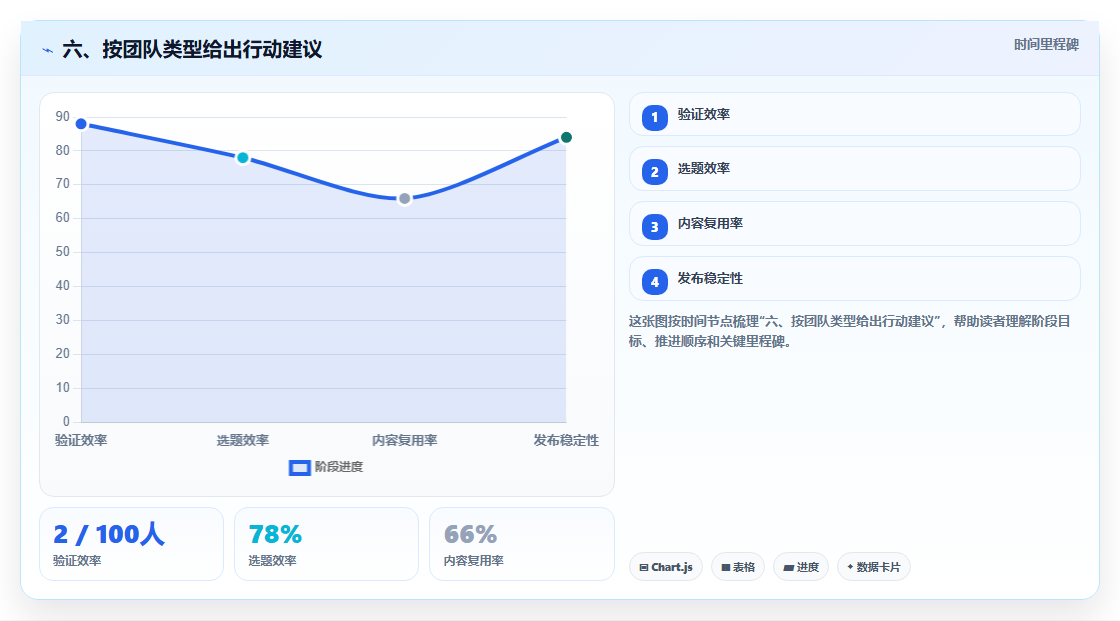The height and width of the screenshot is (621, 1120).
Task: Select the 内容复用率 milestone row
Action: click(854, 224)
